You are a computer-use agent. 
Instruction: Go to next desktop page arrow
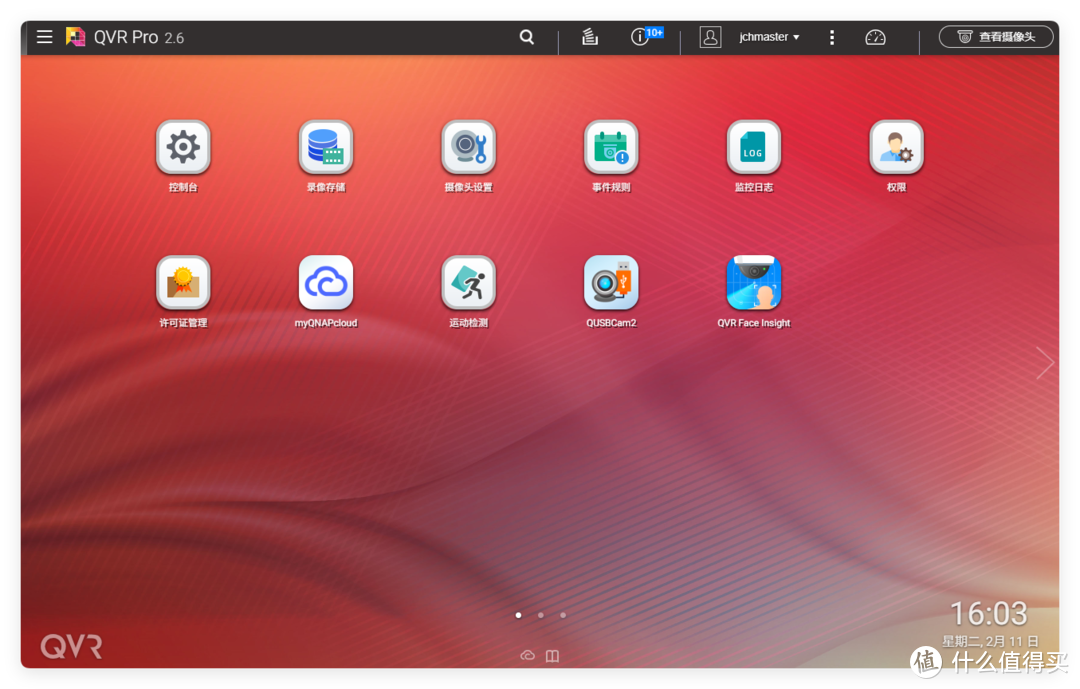point(1045,363)
